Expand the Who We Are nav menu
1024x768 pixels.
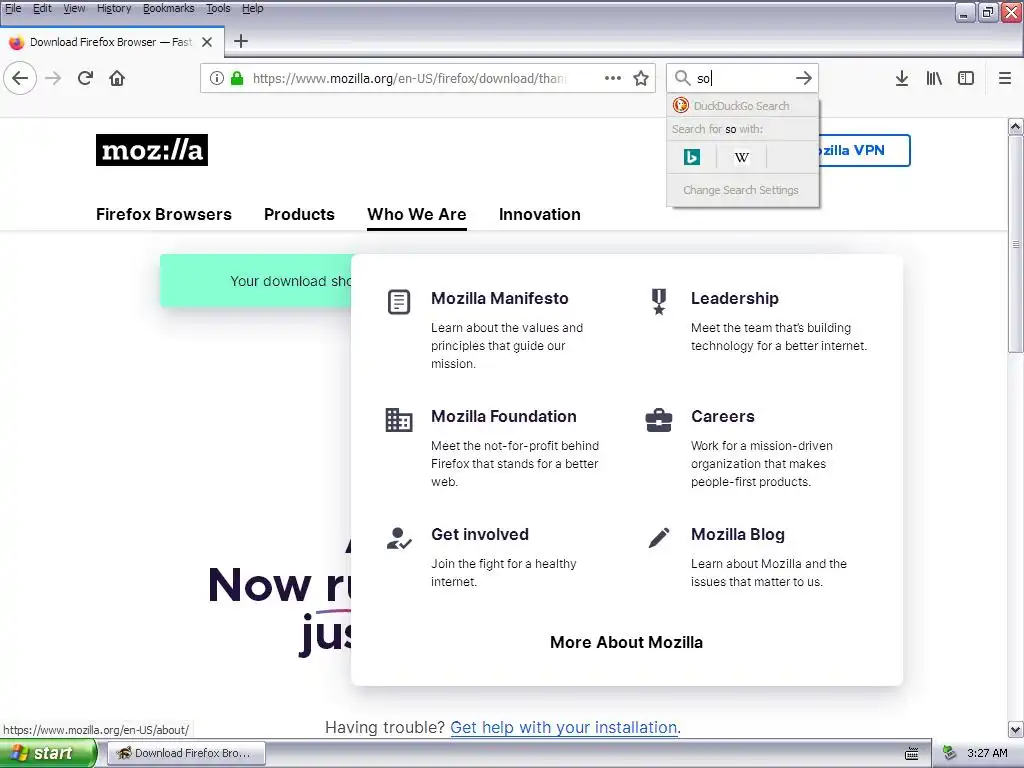(x=417, y=214)
